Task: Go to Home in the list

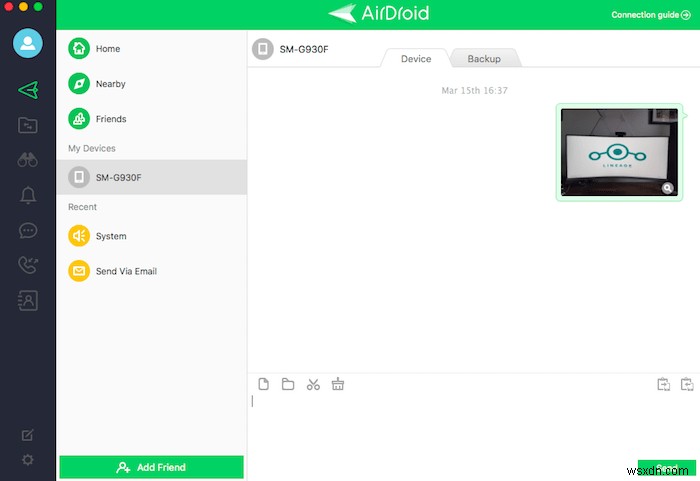Action: pyautogui.click(x=151, y=49)
